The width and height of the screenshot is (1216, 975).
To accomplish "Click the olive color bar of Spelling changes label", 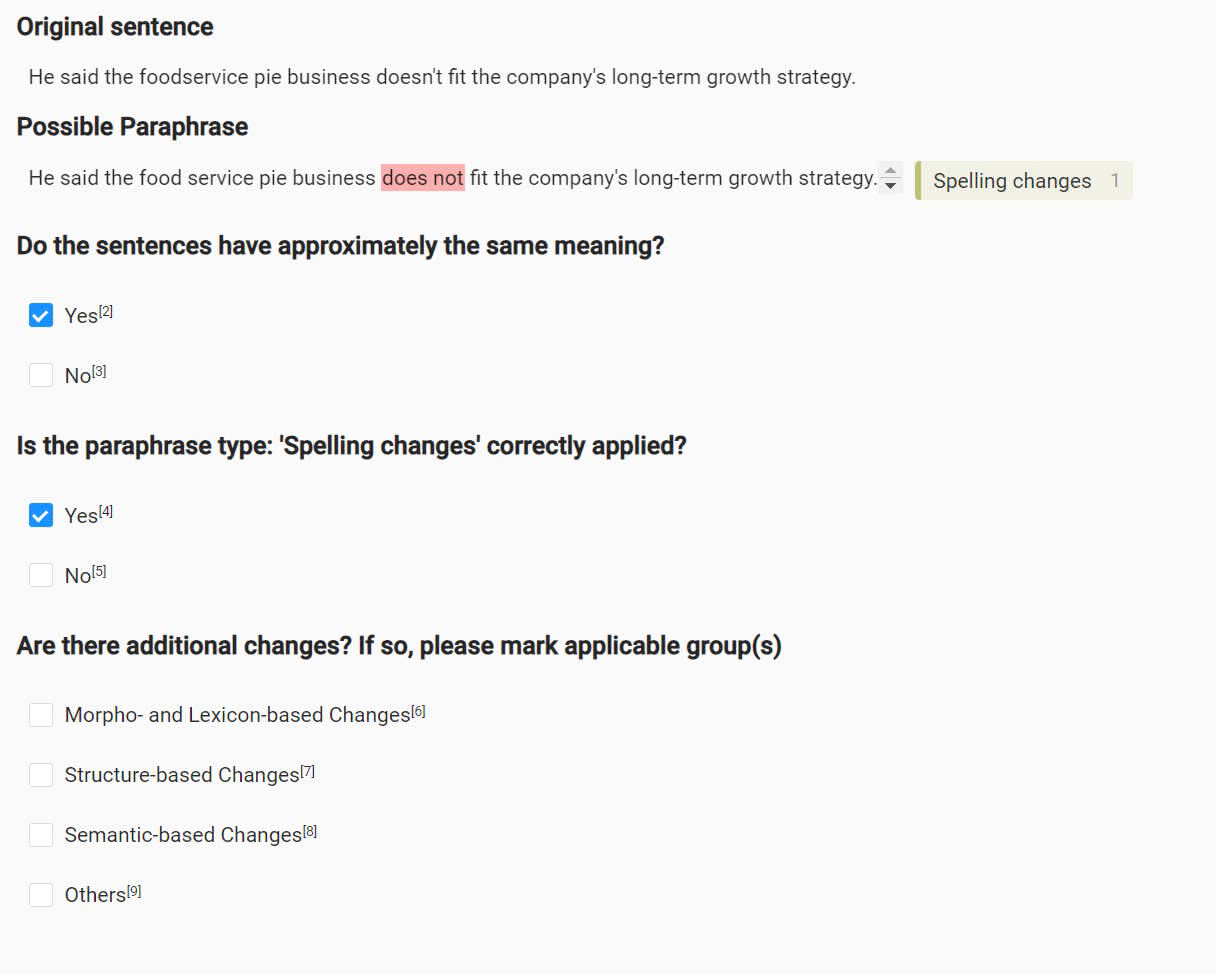I will pos(918,181).
